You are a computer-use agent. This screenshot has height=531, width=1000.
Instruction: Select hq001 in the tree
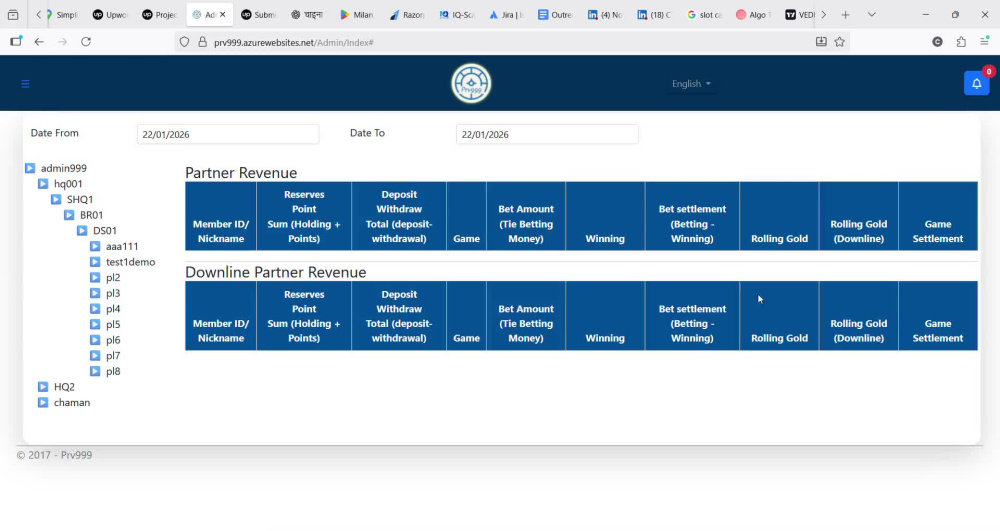pos(68,184)
